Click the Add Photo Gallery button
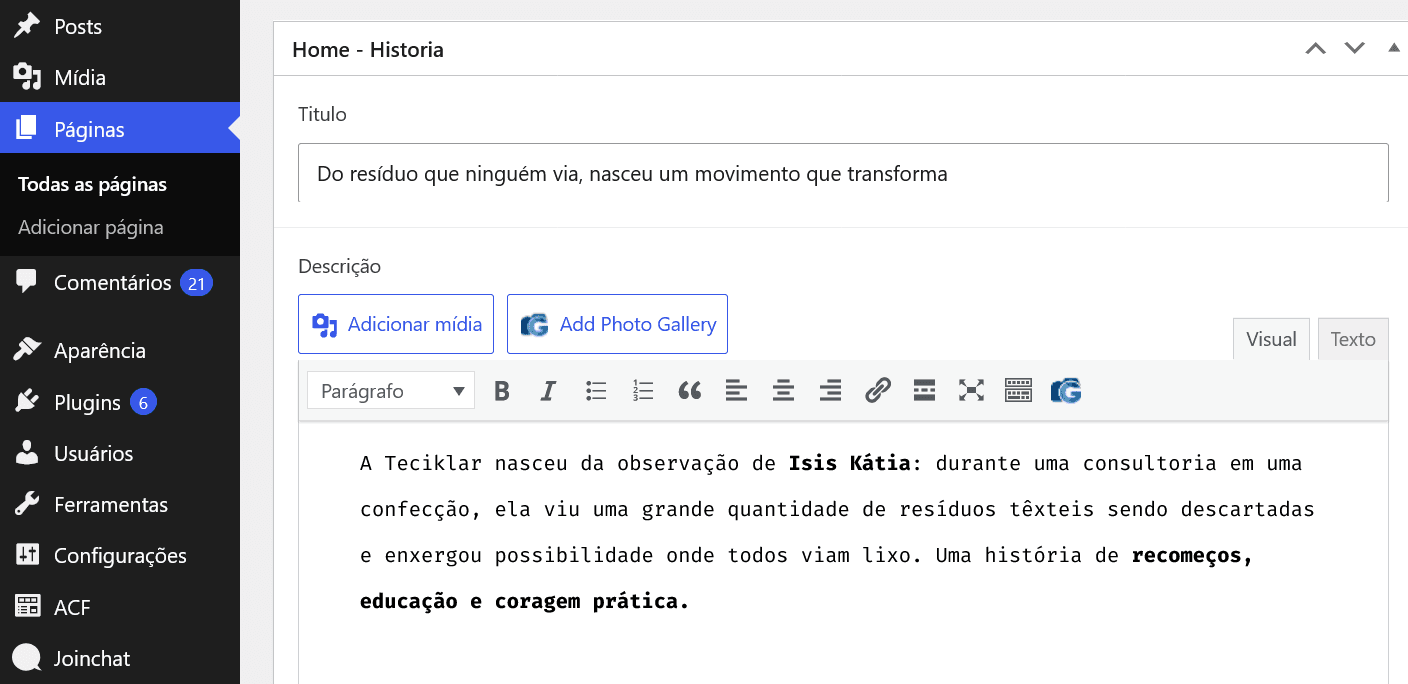This screenshot has width=1408, height=684. (x=617, y=324)
